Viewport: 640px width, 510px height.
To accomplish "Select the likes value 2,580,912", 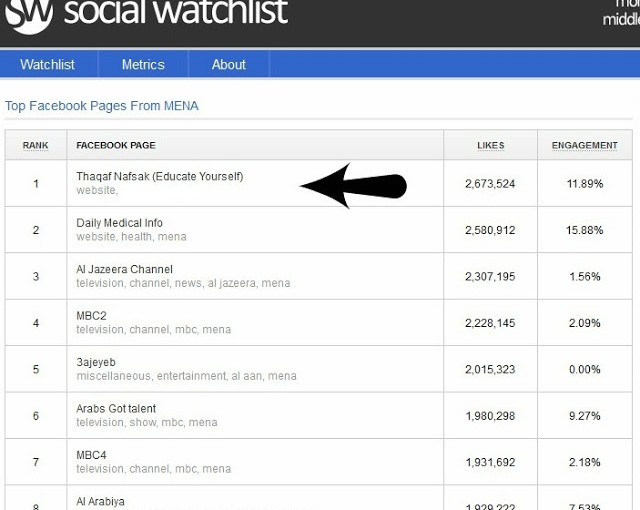I will [490, 230].
